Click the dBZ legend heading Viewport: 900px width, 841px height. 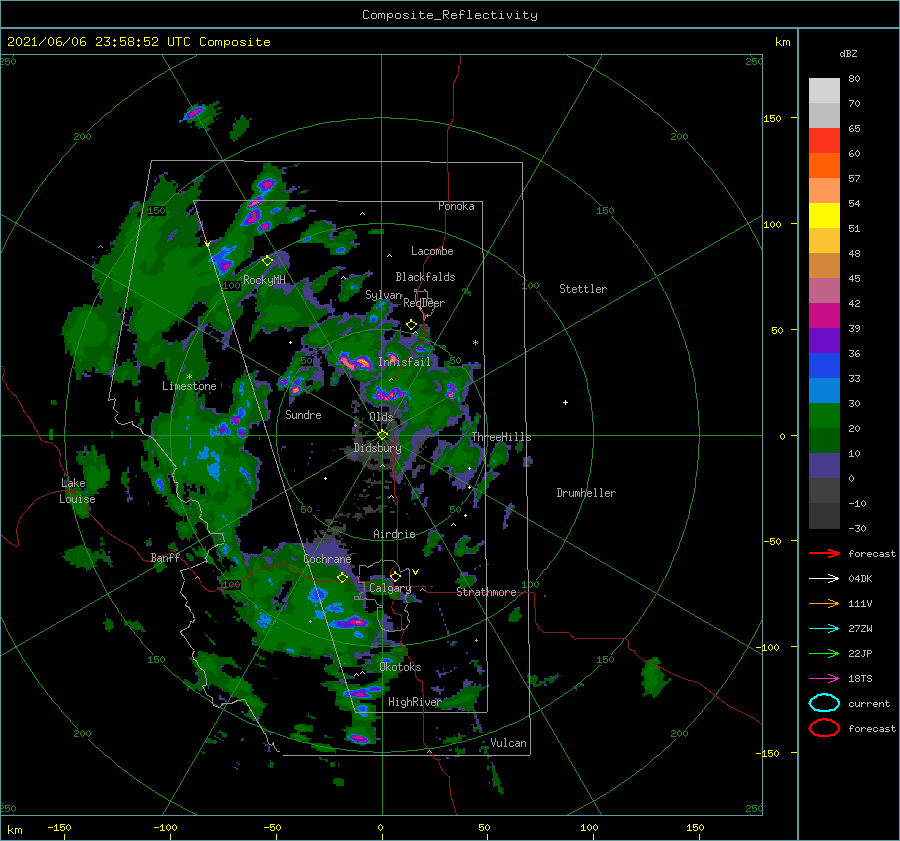pos(848,53)
